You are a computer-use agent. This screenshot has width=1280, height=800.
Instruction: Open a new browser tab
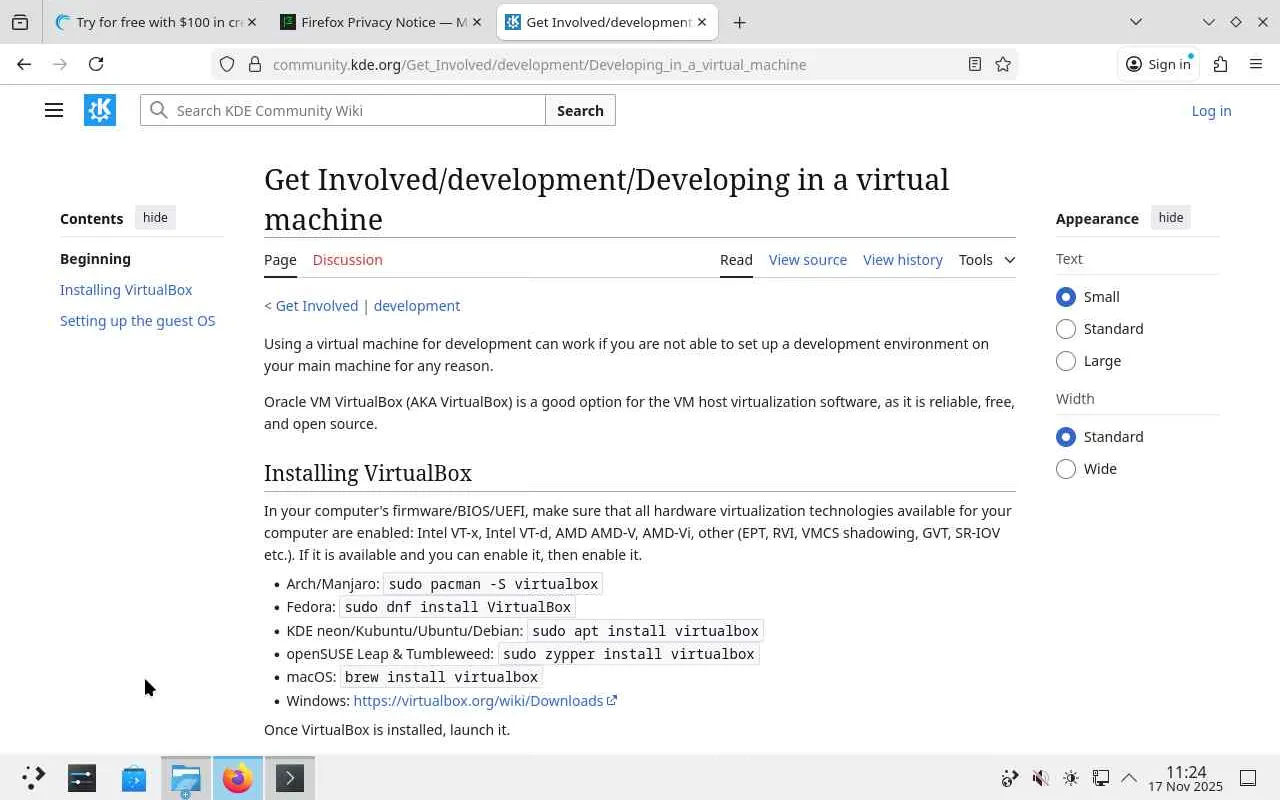click(739, 22)
